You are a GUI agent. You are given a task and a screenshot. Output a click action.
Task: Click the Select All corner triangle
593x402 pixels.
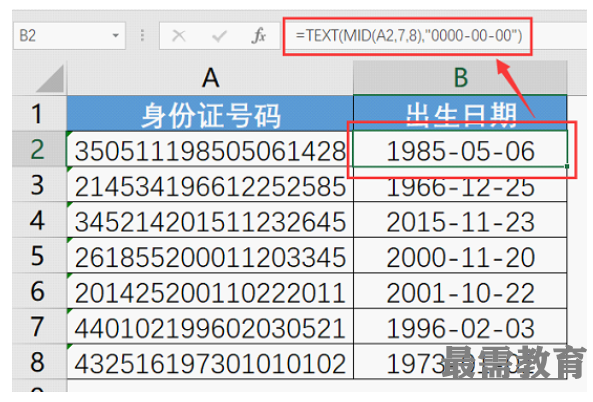click(51, 79)
